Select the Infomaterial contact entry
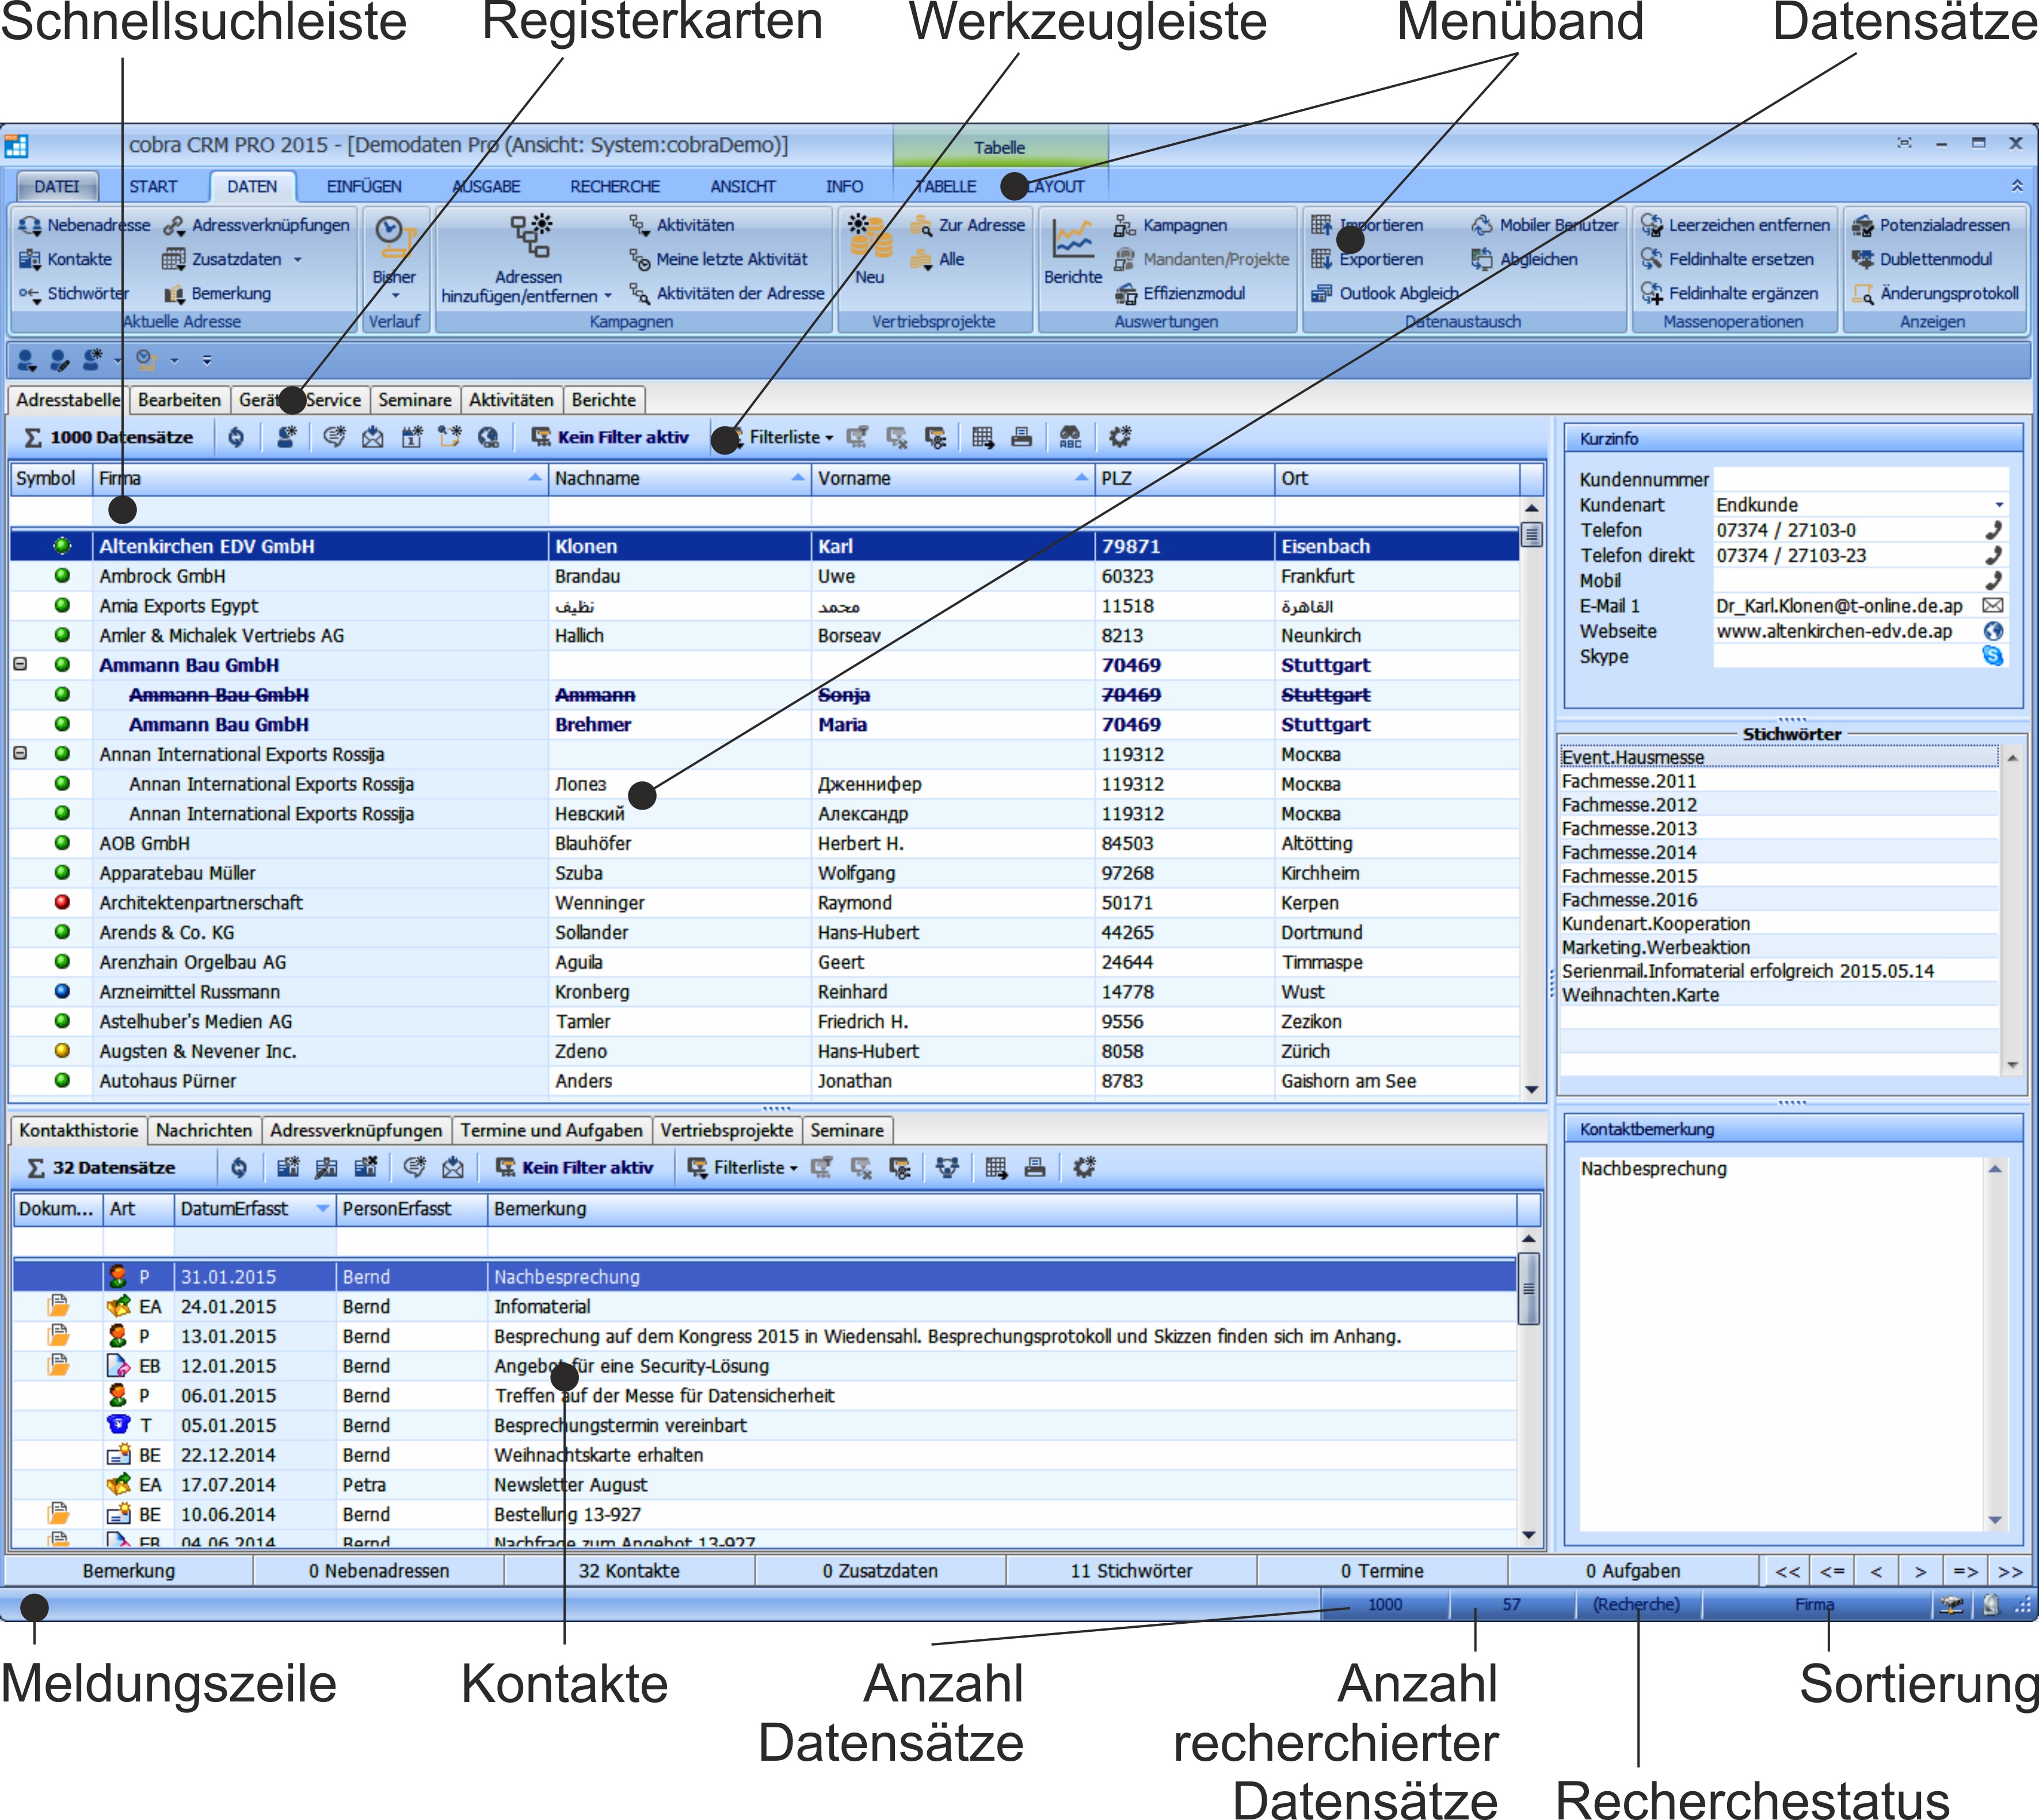Image resolution: width=2039 pixels, height=1820 pixels. click(765, 1306)
